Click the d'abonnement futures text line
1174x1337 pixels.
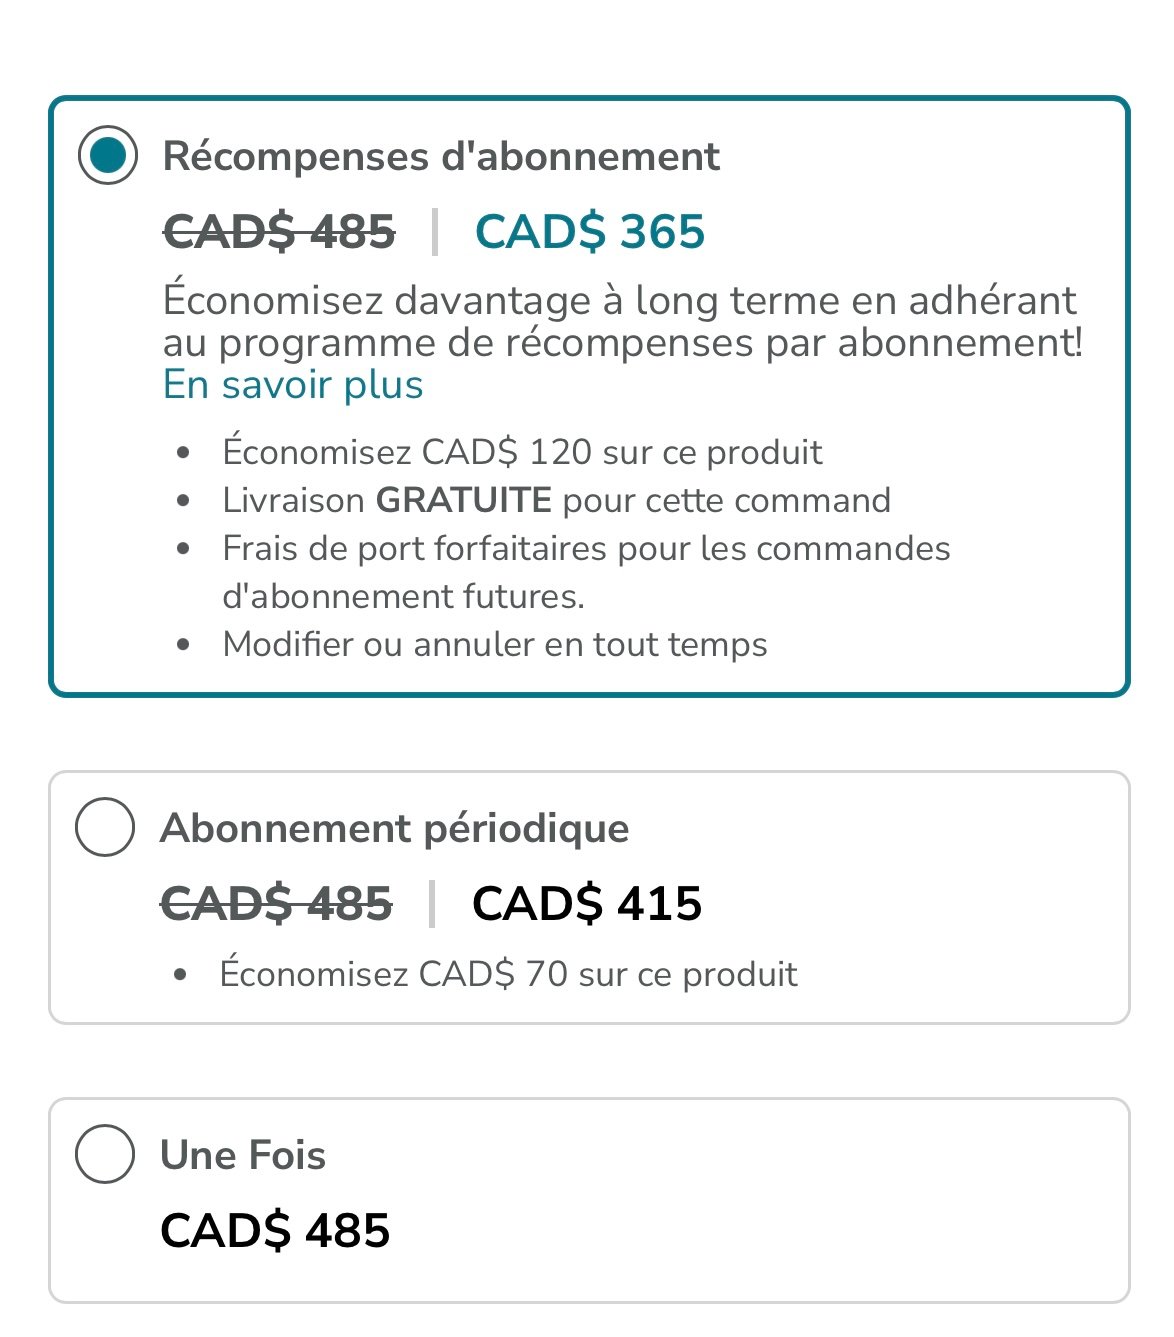[403, 596]
